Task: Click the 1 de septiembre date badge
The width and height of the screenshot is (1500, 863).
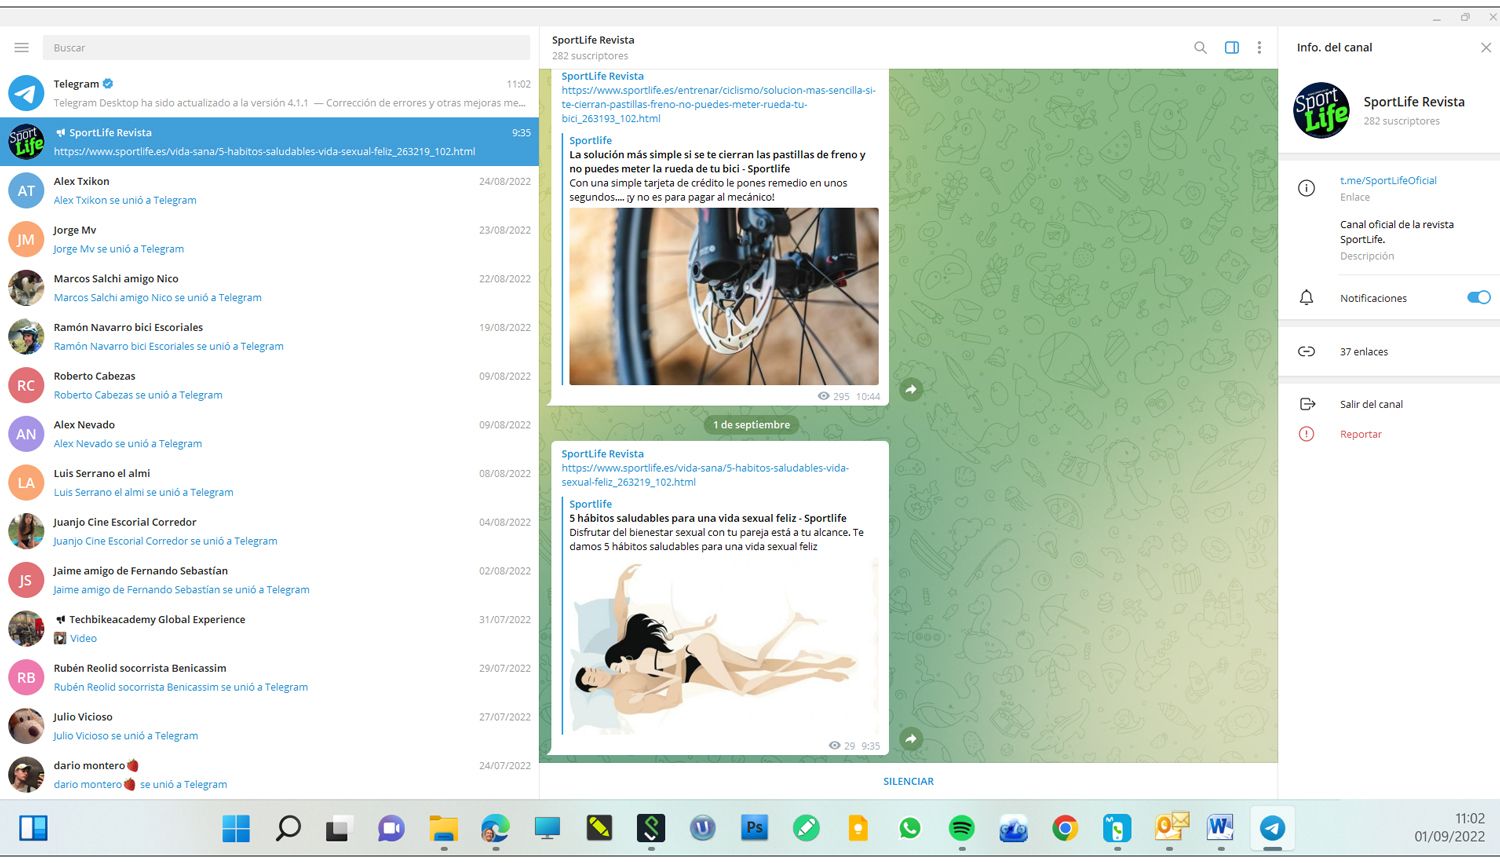Action: point(751,425)
